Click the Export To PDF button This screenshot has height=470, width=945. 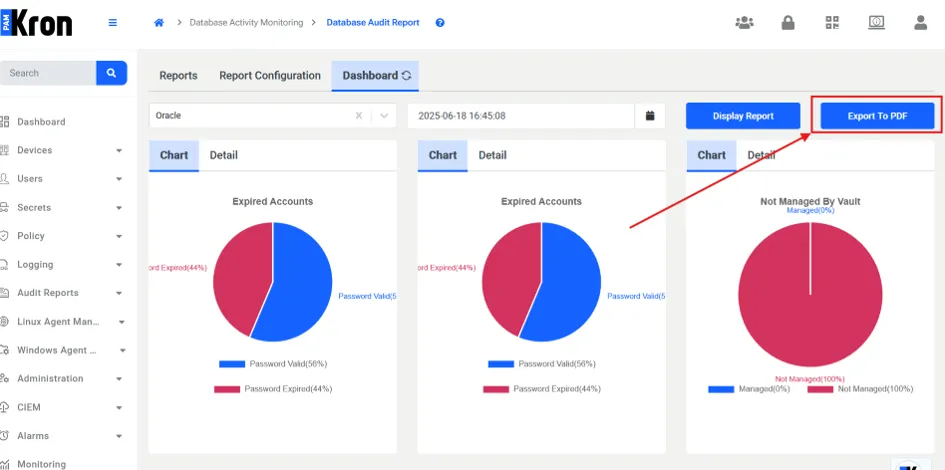click(878, 116)
